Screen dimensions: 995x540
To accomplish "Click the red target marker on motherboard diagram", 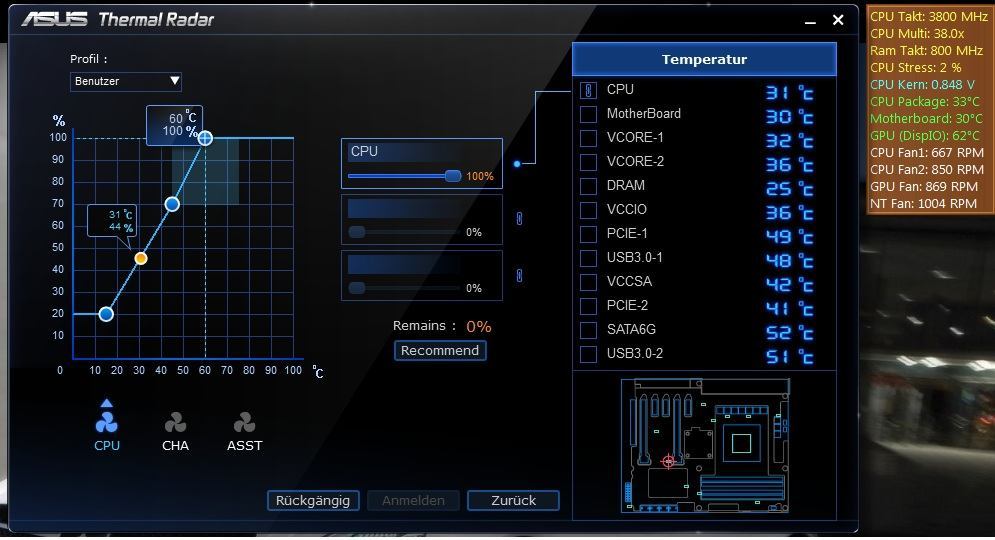I will click(668, 461).
